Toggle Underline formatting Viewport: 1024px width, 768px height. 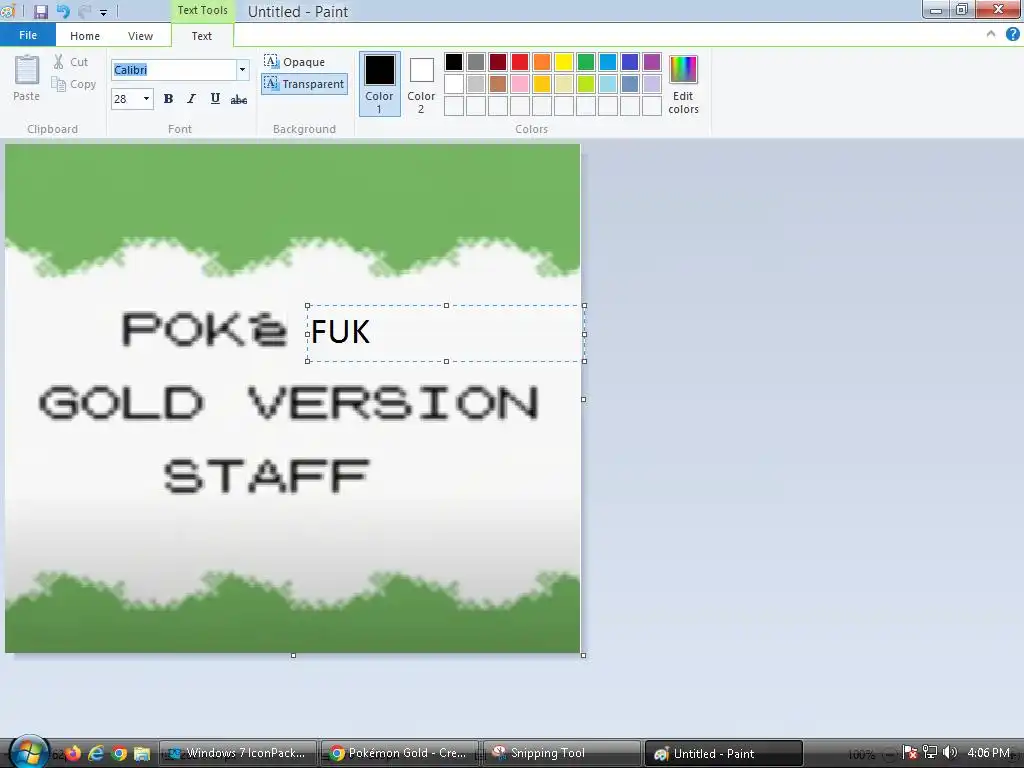click(x=215, y=99)
